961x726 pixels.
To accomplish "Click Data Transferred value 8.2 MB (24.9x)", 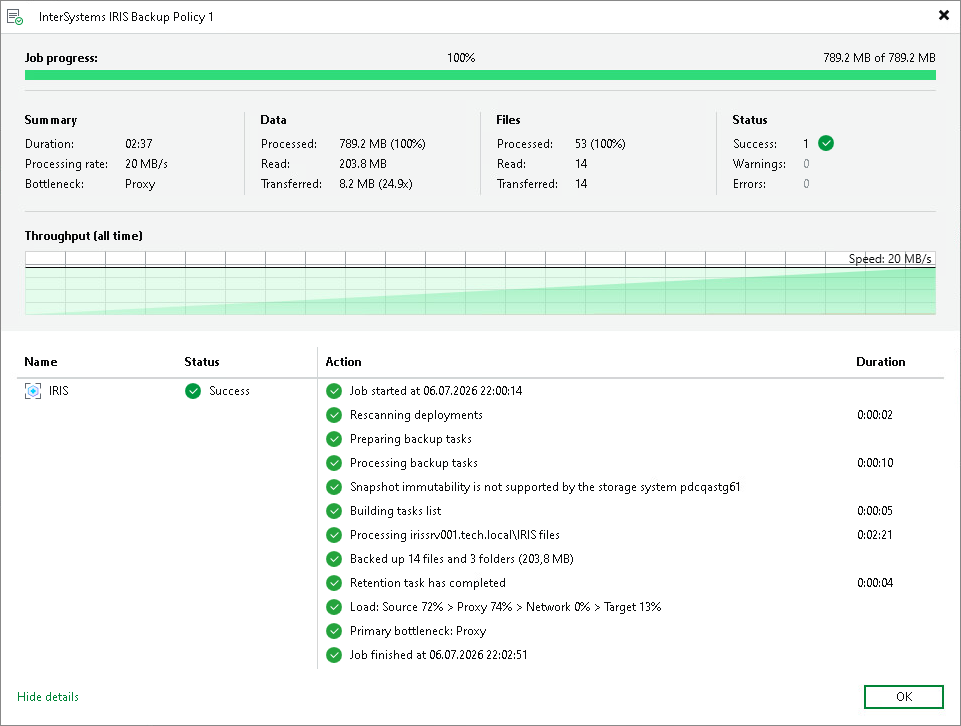I will pos(375,184).
